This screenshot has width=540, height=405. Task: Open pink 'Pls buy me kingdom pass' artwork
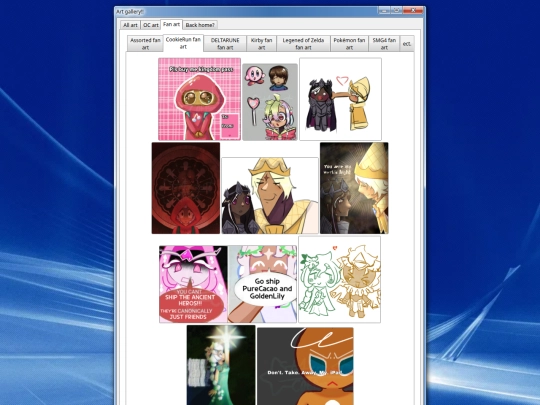(199, 99)
